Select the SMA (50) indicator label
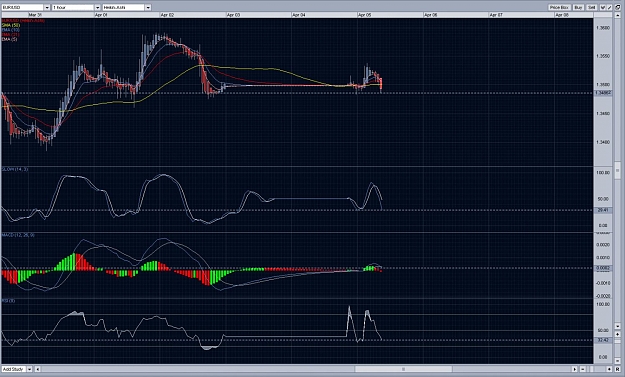This screenshot has height=377, width=625. click(x=10, y=25)
